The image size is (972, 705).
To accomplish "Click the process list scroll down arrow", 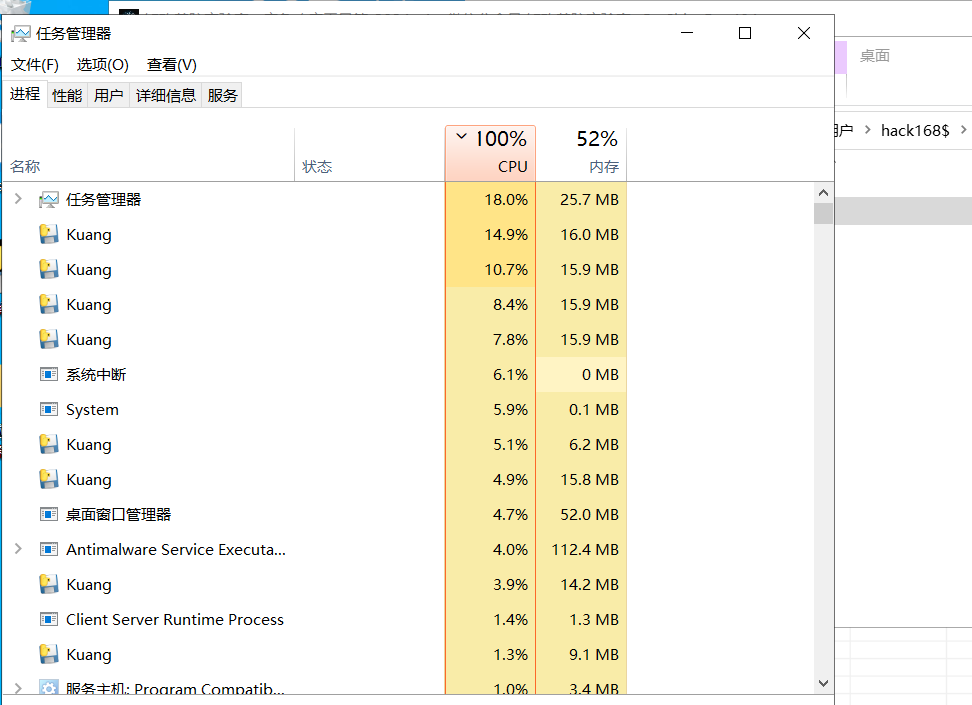I will pyautogui.click(x=823, y=683).
